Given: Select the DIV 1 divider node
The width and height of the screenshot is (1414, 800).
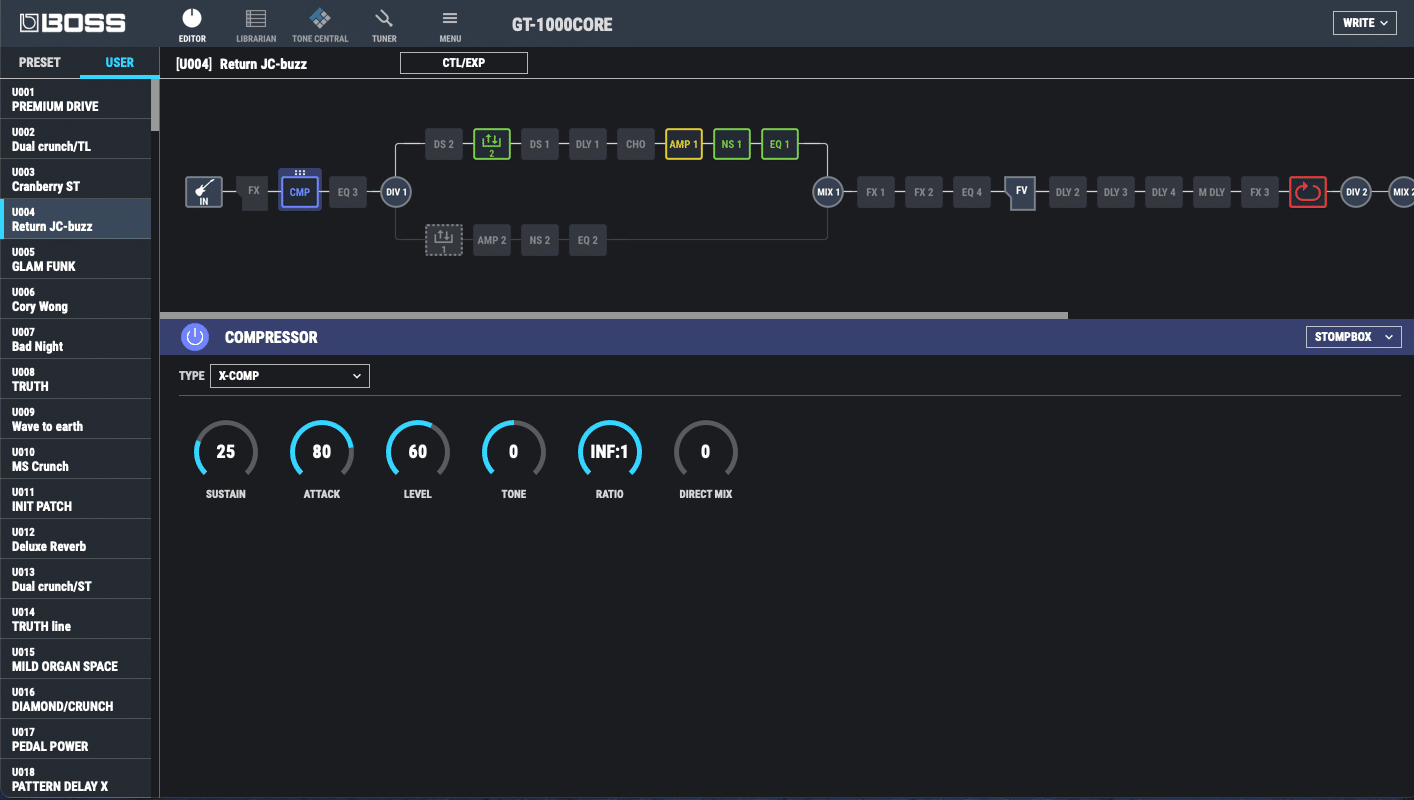Looking at the screenshot, I should [x=397, y=192].
